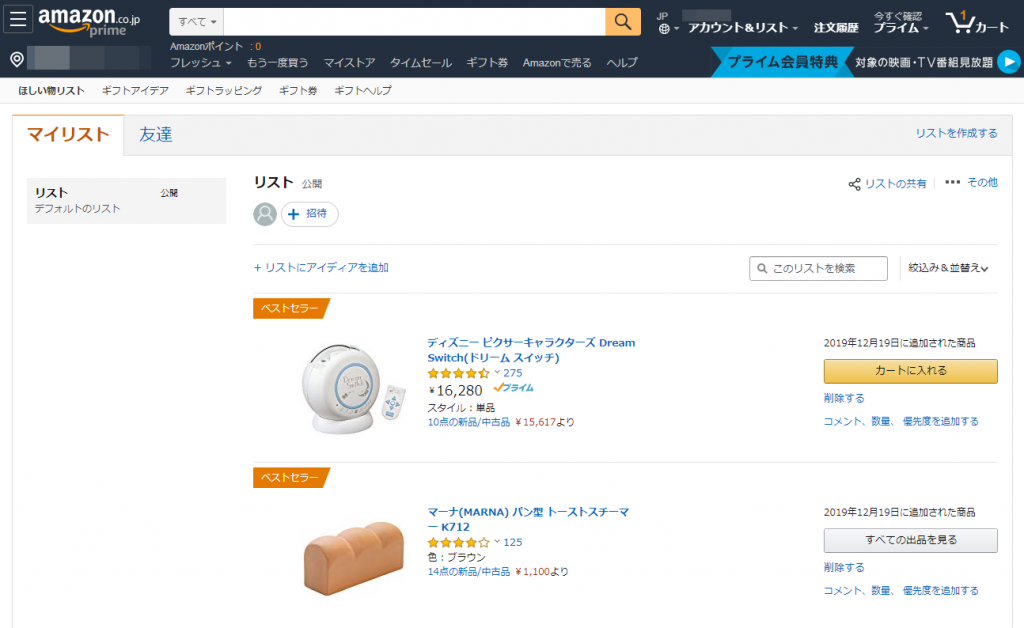Click リストを作成する link

(x=956, y=133)
